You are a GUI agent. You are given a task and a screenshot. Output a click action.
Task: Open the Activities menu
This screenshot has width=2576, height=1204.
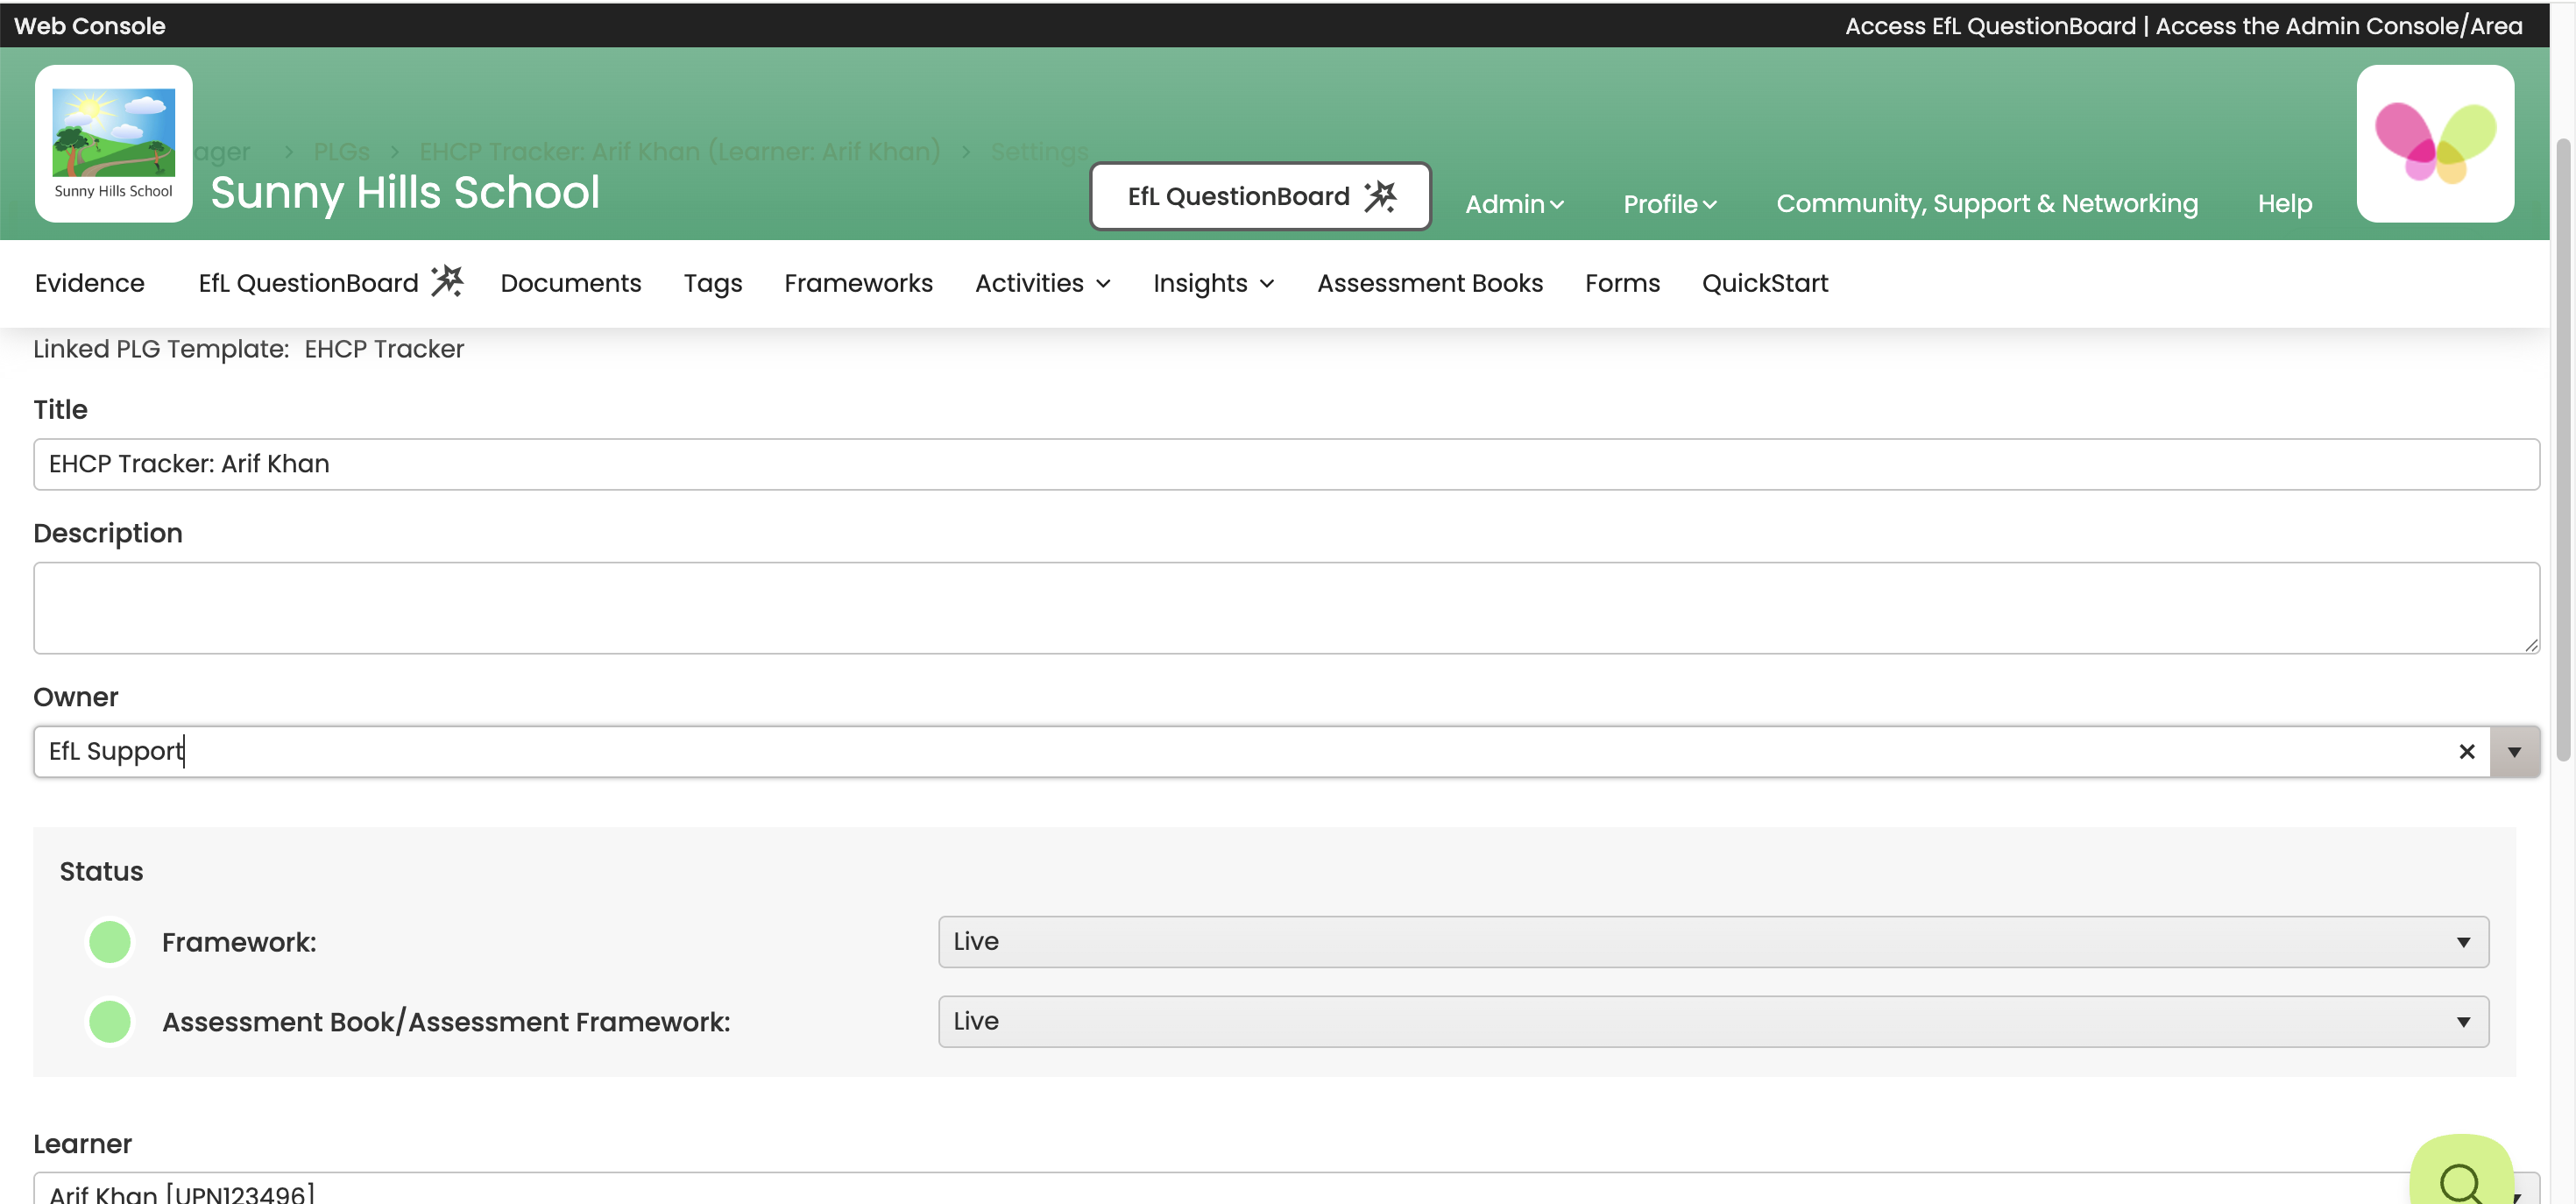coord(1042,283)
